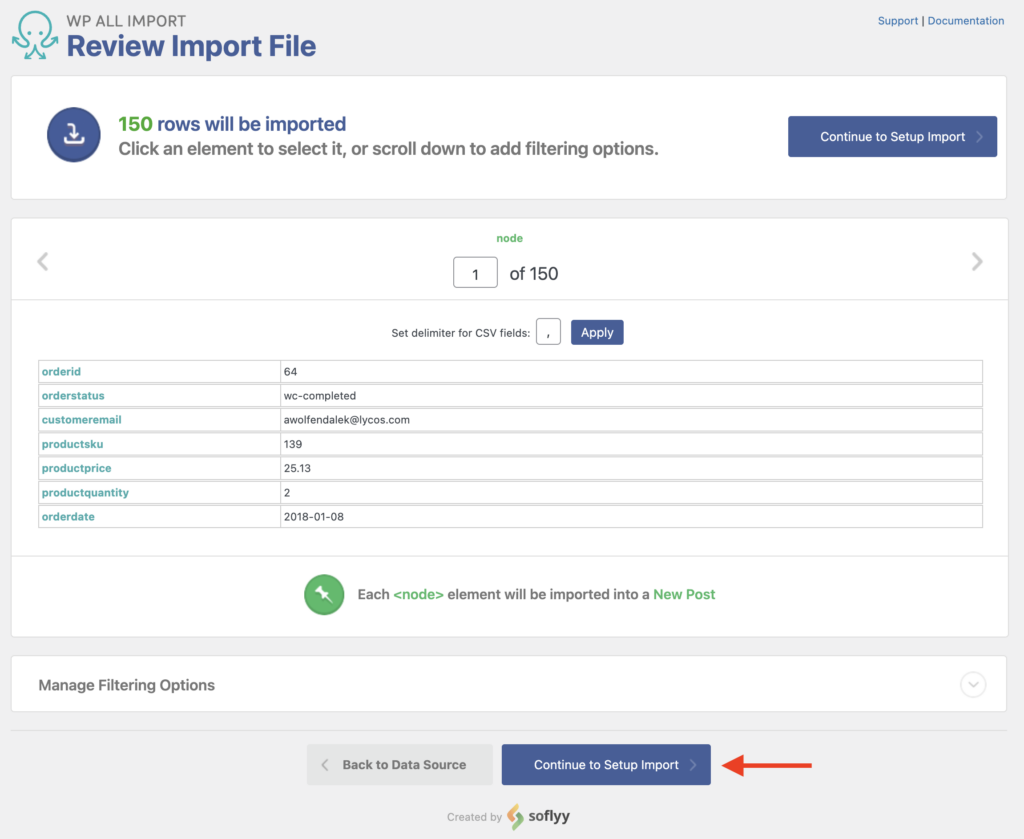The height and width of the screenshot is (839, 1024).
Task: Click the previous record arrow
Action: (x=42, y=261)
